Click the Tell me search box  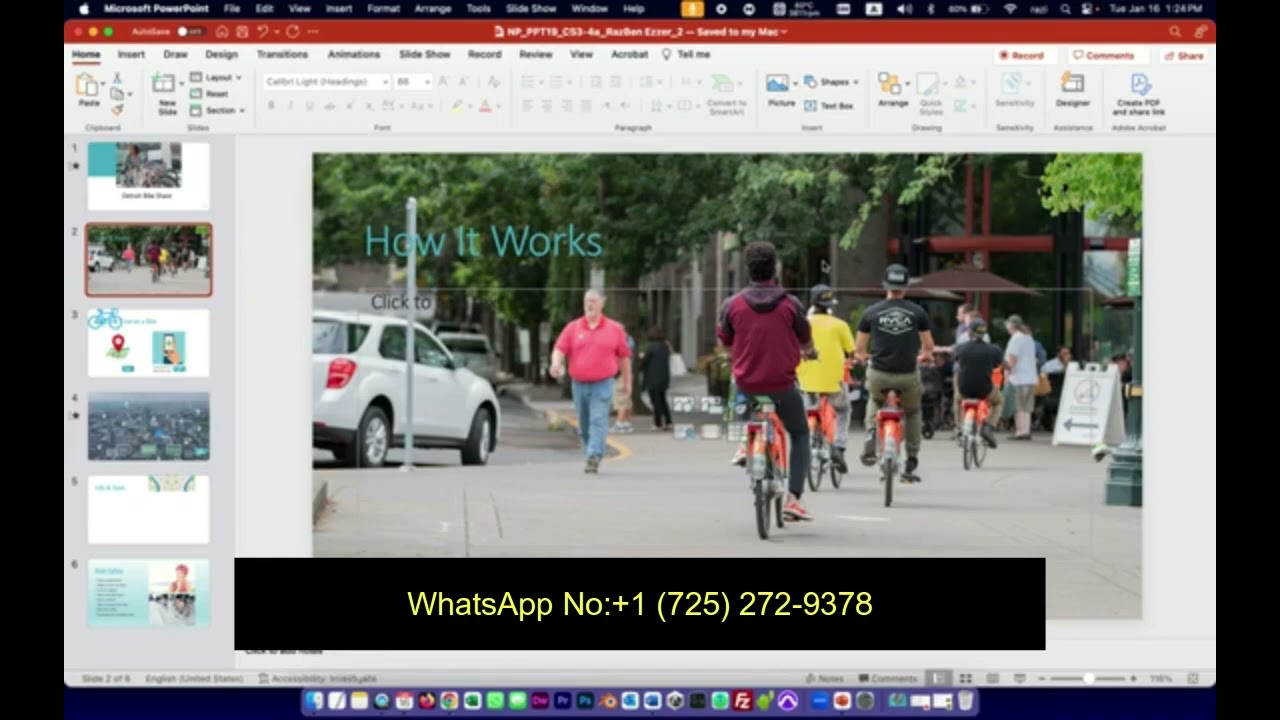click(687, 55)
